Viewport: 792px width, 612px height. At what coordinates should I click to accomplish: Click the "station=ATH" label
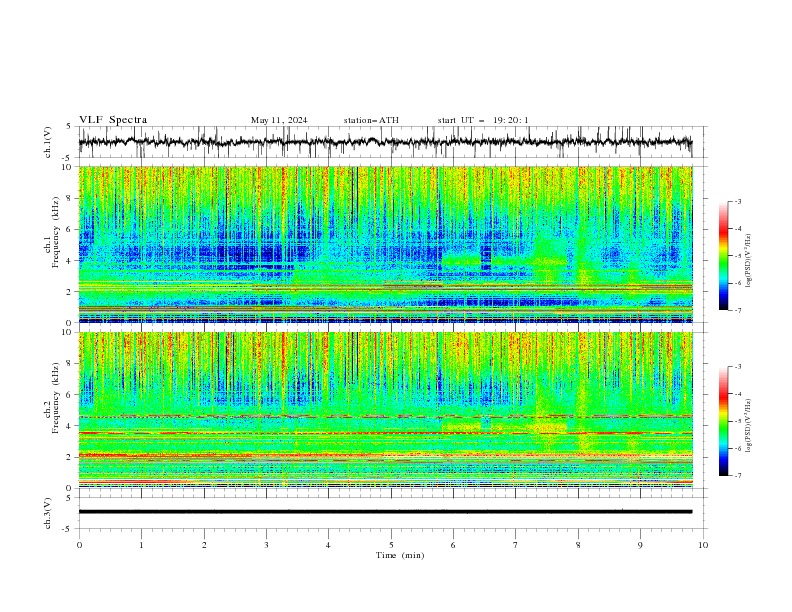pyautogui.click(x=371, y=120)
